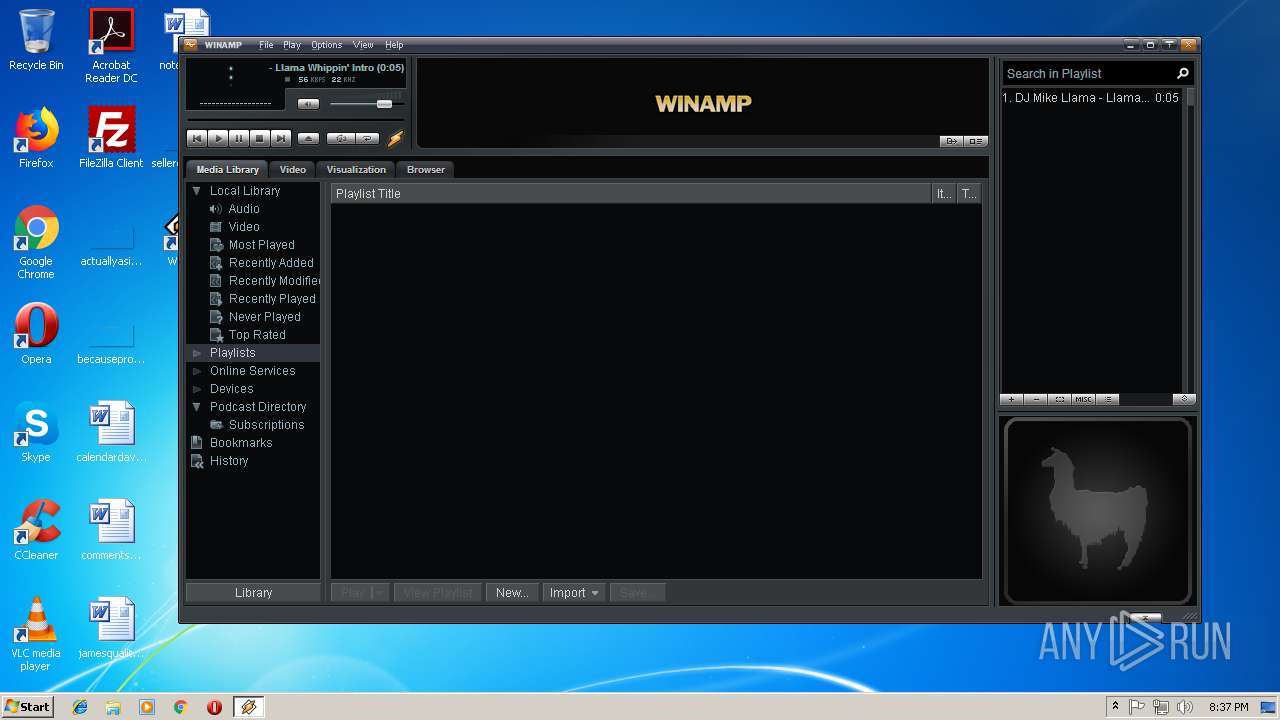Open Subscriptions under Podcast Directory
Screen dimensions: 1280x720
click(266, 425)
